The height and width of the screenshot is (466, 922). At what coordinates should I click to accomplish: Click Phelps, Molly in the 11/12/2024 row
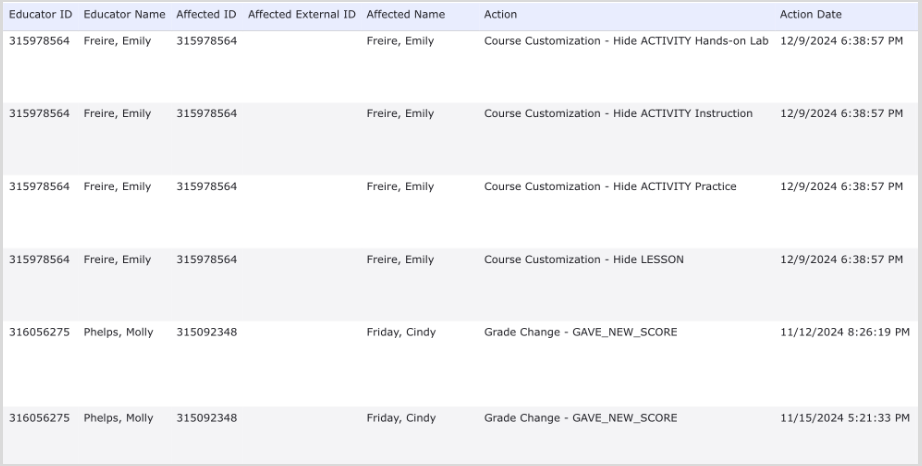[118, 333]
